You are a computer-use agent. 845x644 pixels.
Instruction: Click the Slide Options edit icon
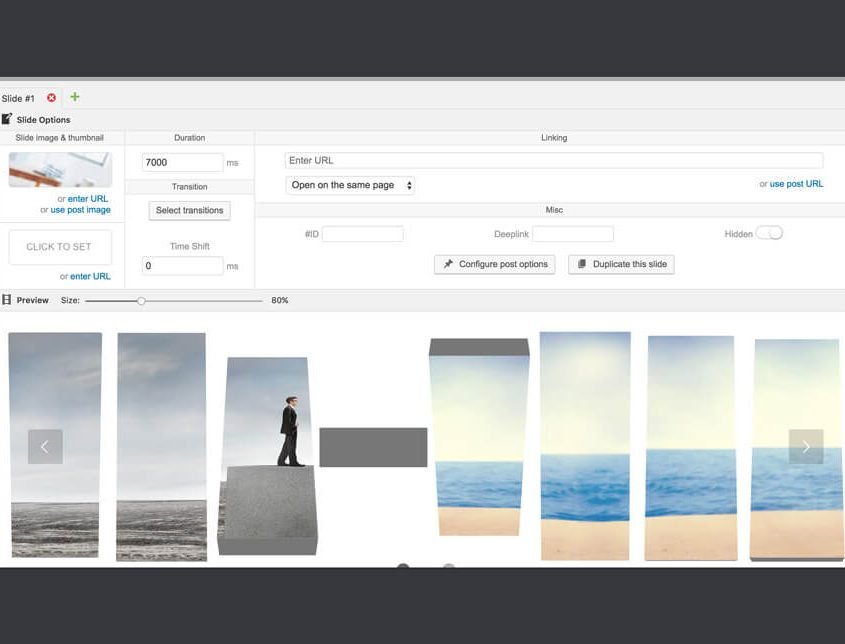point(7,119)
